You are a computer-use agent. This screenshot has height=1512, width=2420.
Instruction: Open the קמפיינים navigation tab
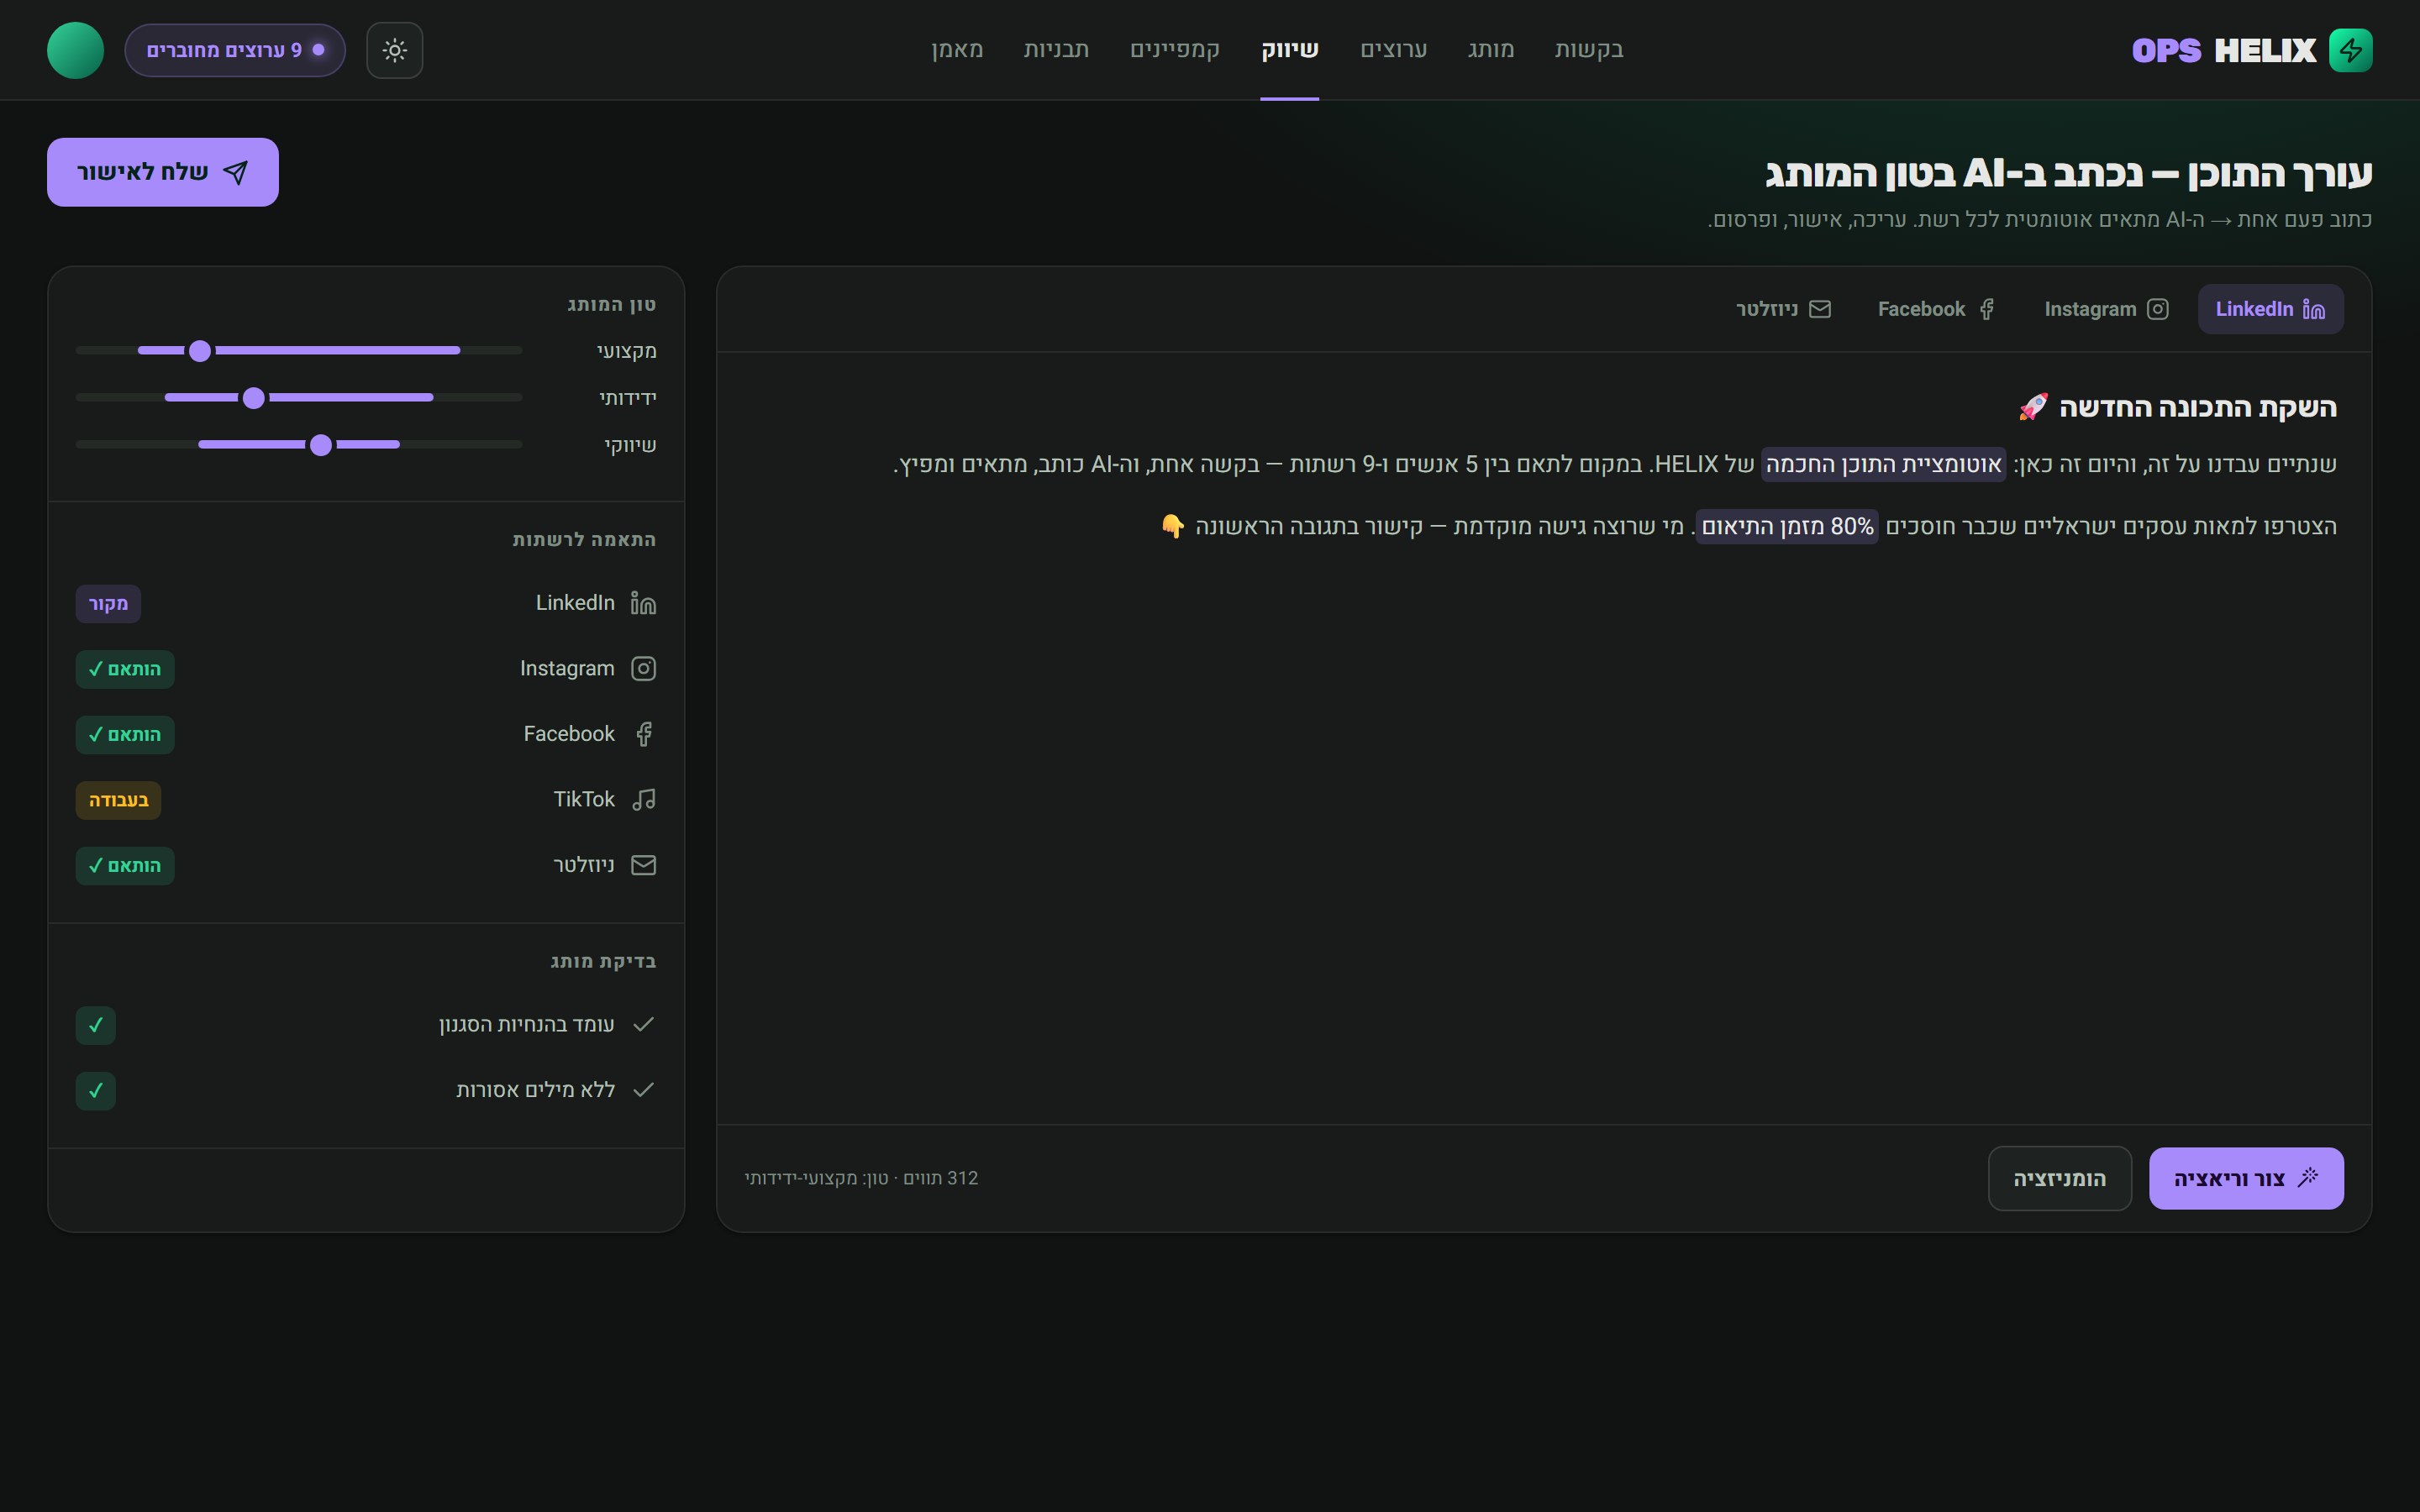(x=1175, y=50)
